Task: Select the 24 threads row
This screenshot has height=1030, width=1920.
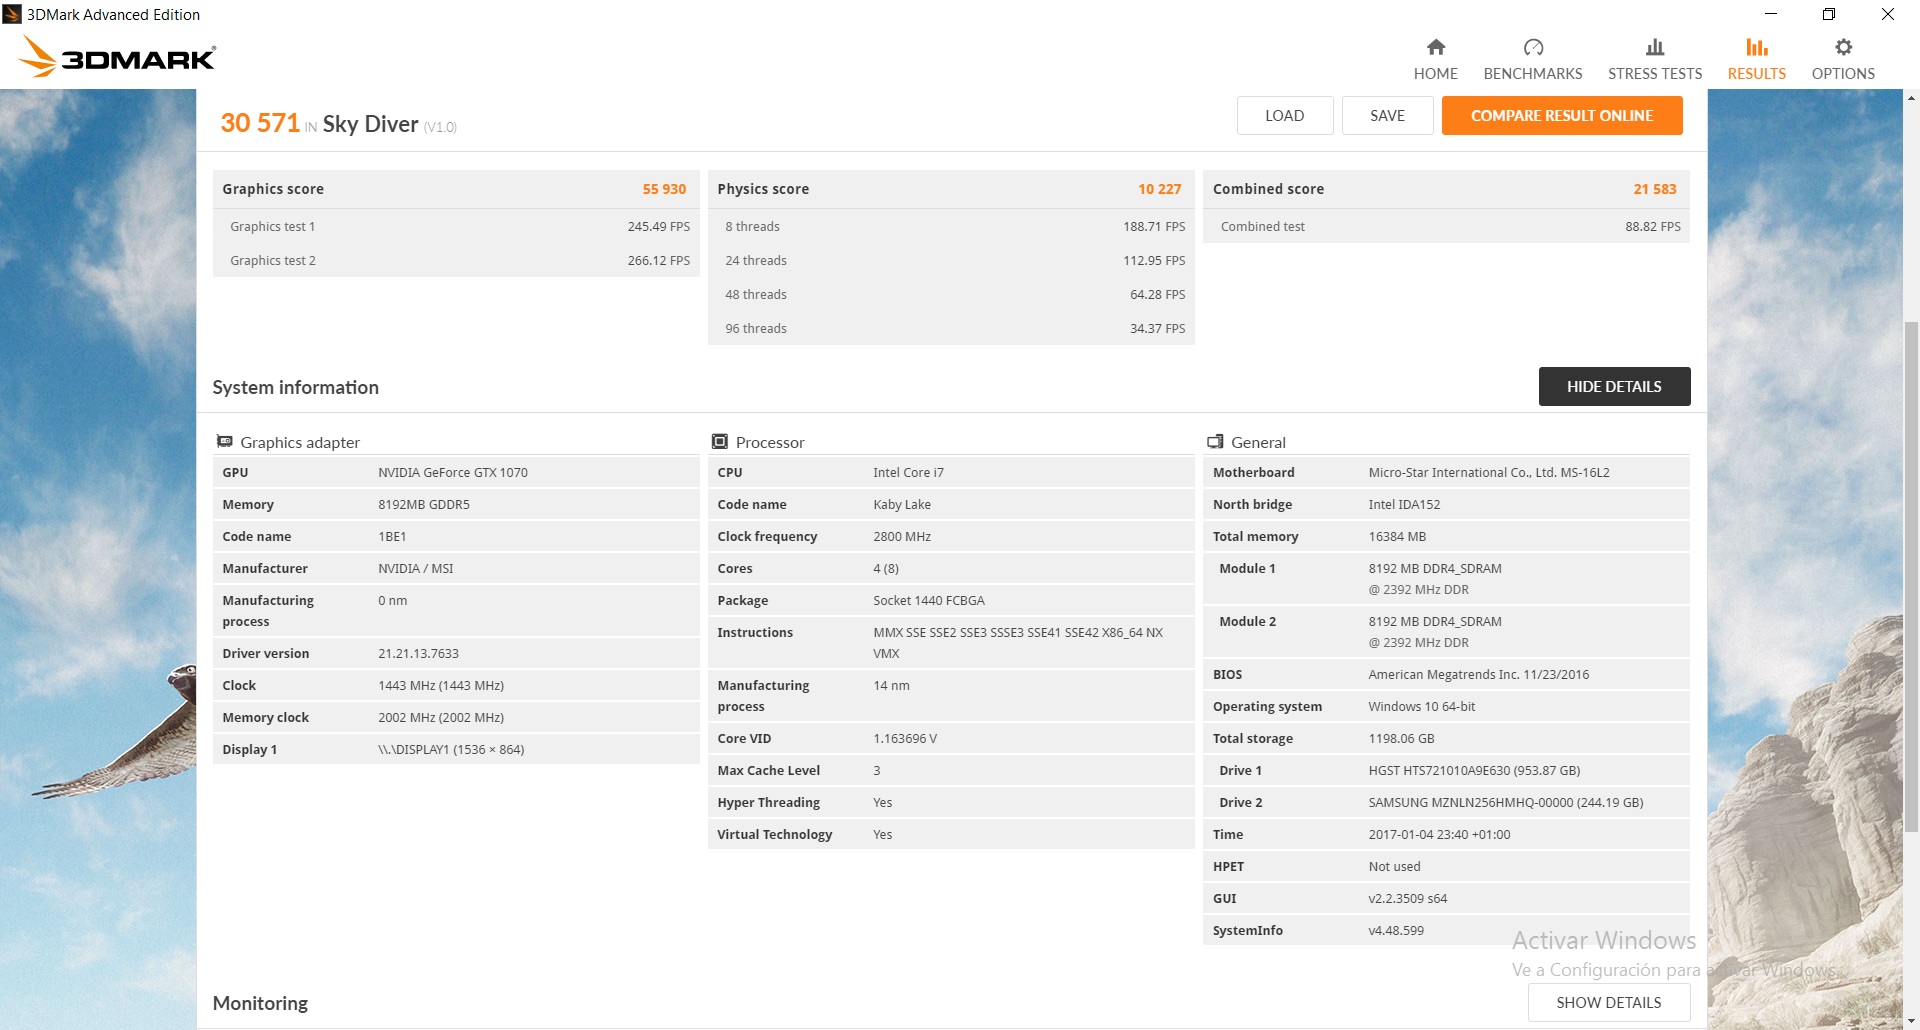Action: 951,260
